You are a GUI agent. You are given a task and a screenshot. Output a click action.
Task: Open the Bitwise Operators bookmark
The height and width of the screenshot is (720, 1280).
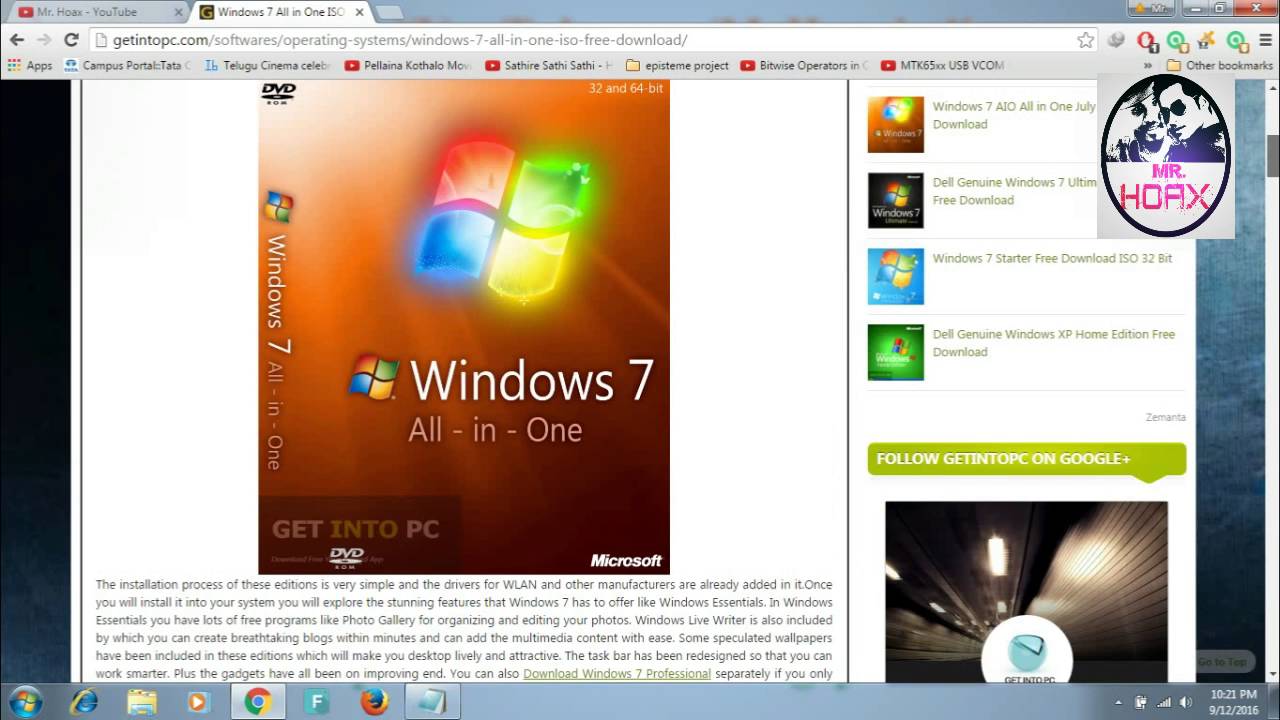(805, 66)
